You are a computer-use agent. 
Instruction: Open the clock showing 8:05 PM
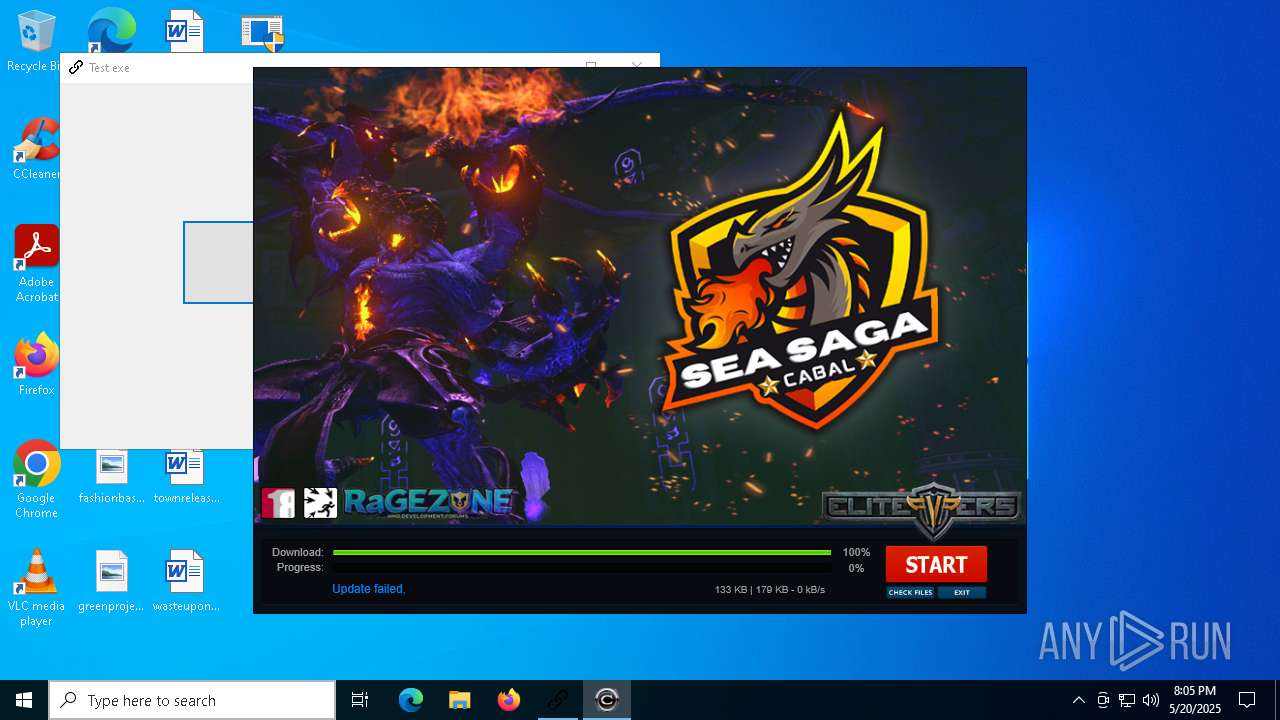click(x=1195, y=700)
